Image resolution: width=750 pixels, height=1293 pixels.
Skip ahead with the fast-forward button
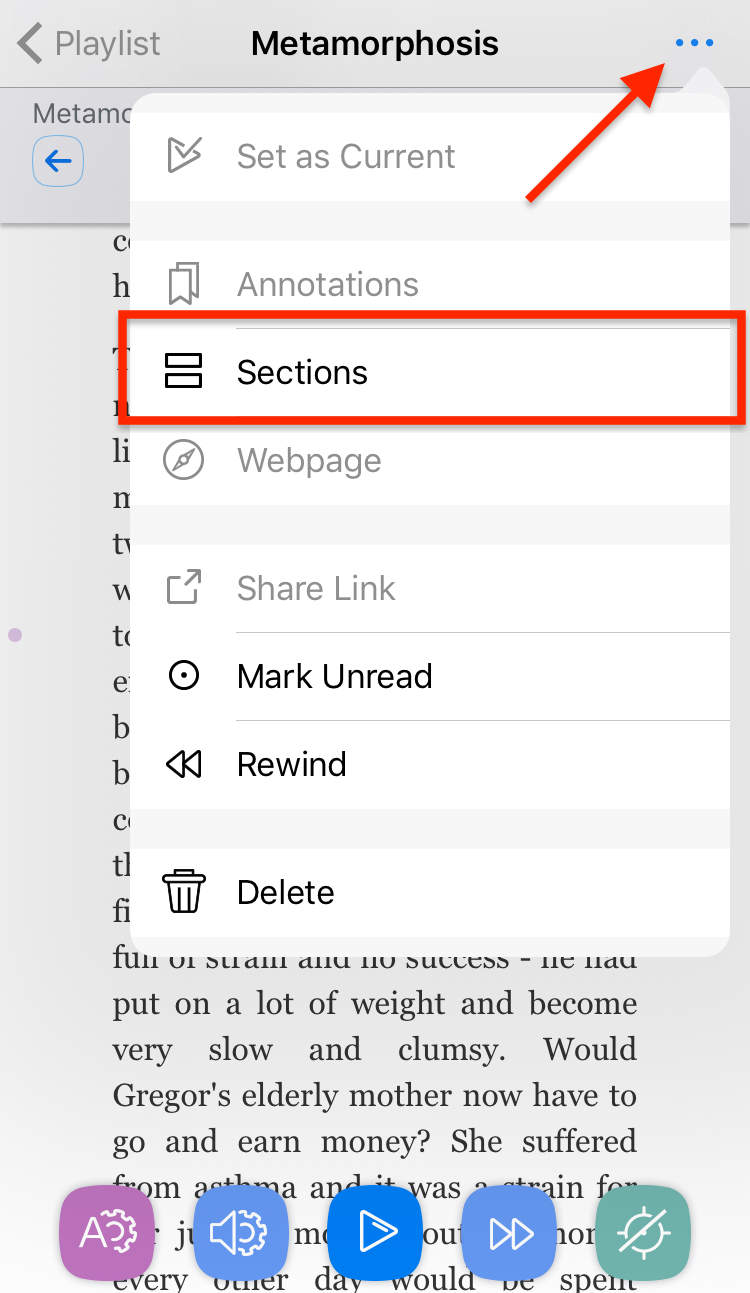click(x=509, y=1233)
